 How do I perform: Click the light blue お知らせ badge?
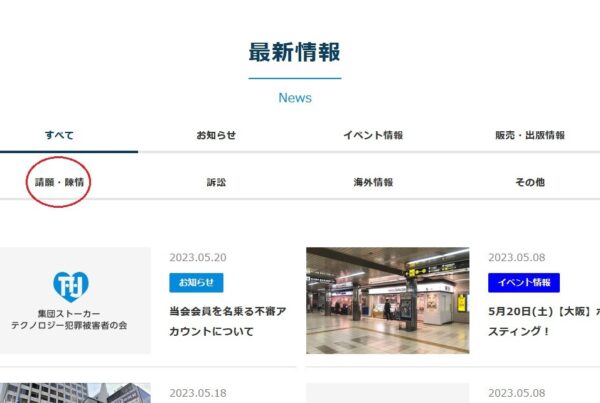[196, 283]
